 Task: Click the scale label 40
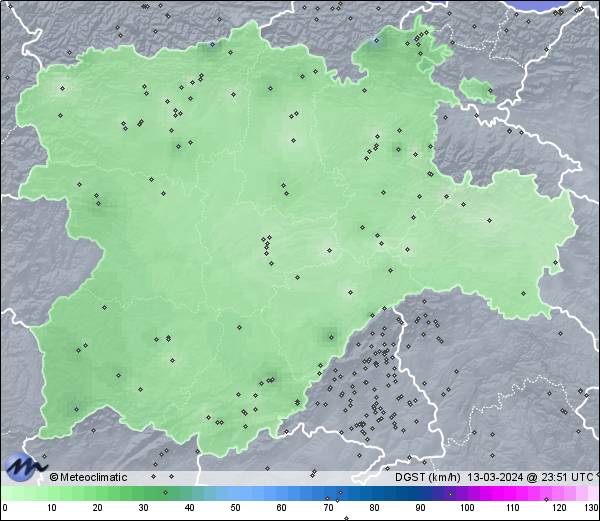189,508
